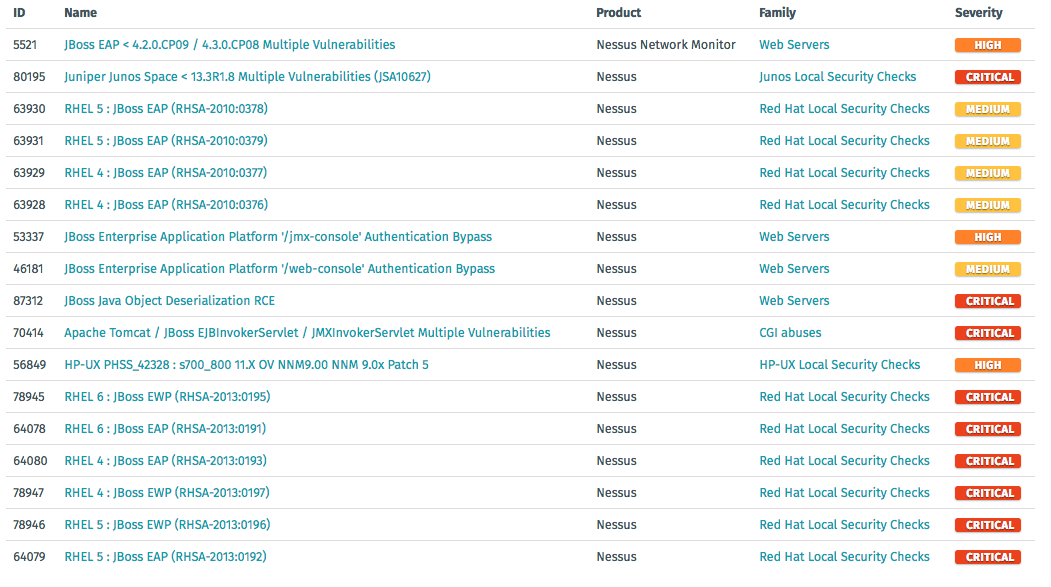
Task: Click the Product column header
Action: pyautogui.click(x=619, y=13)
